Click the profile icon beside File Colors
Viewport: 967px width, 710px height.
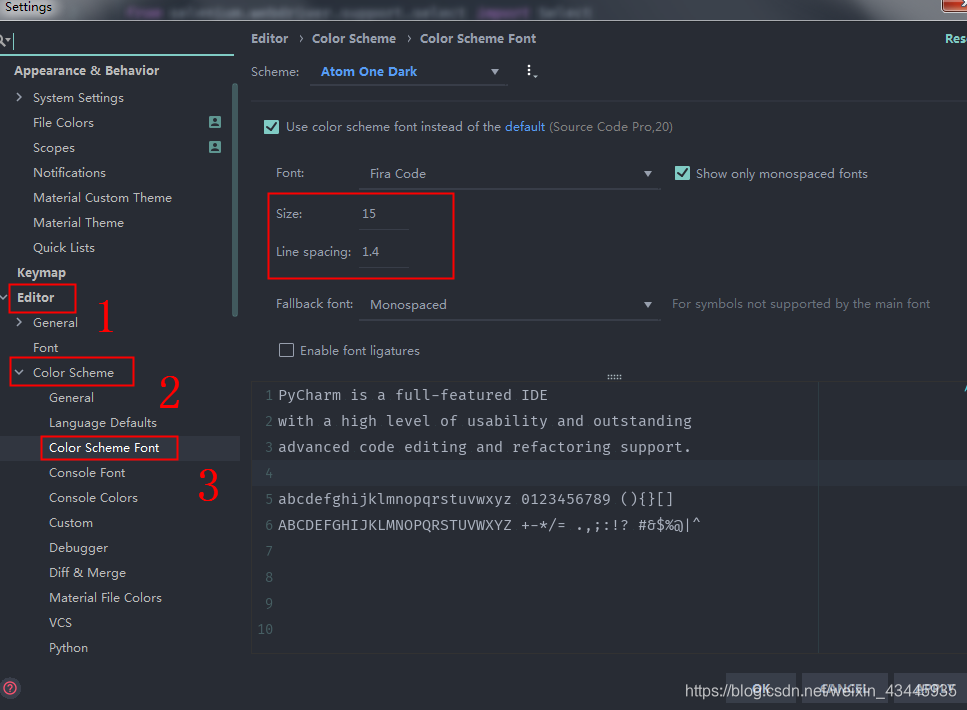click(x=215, y=122)
